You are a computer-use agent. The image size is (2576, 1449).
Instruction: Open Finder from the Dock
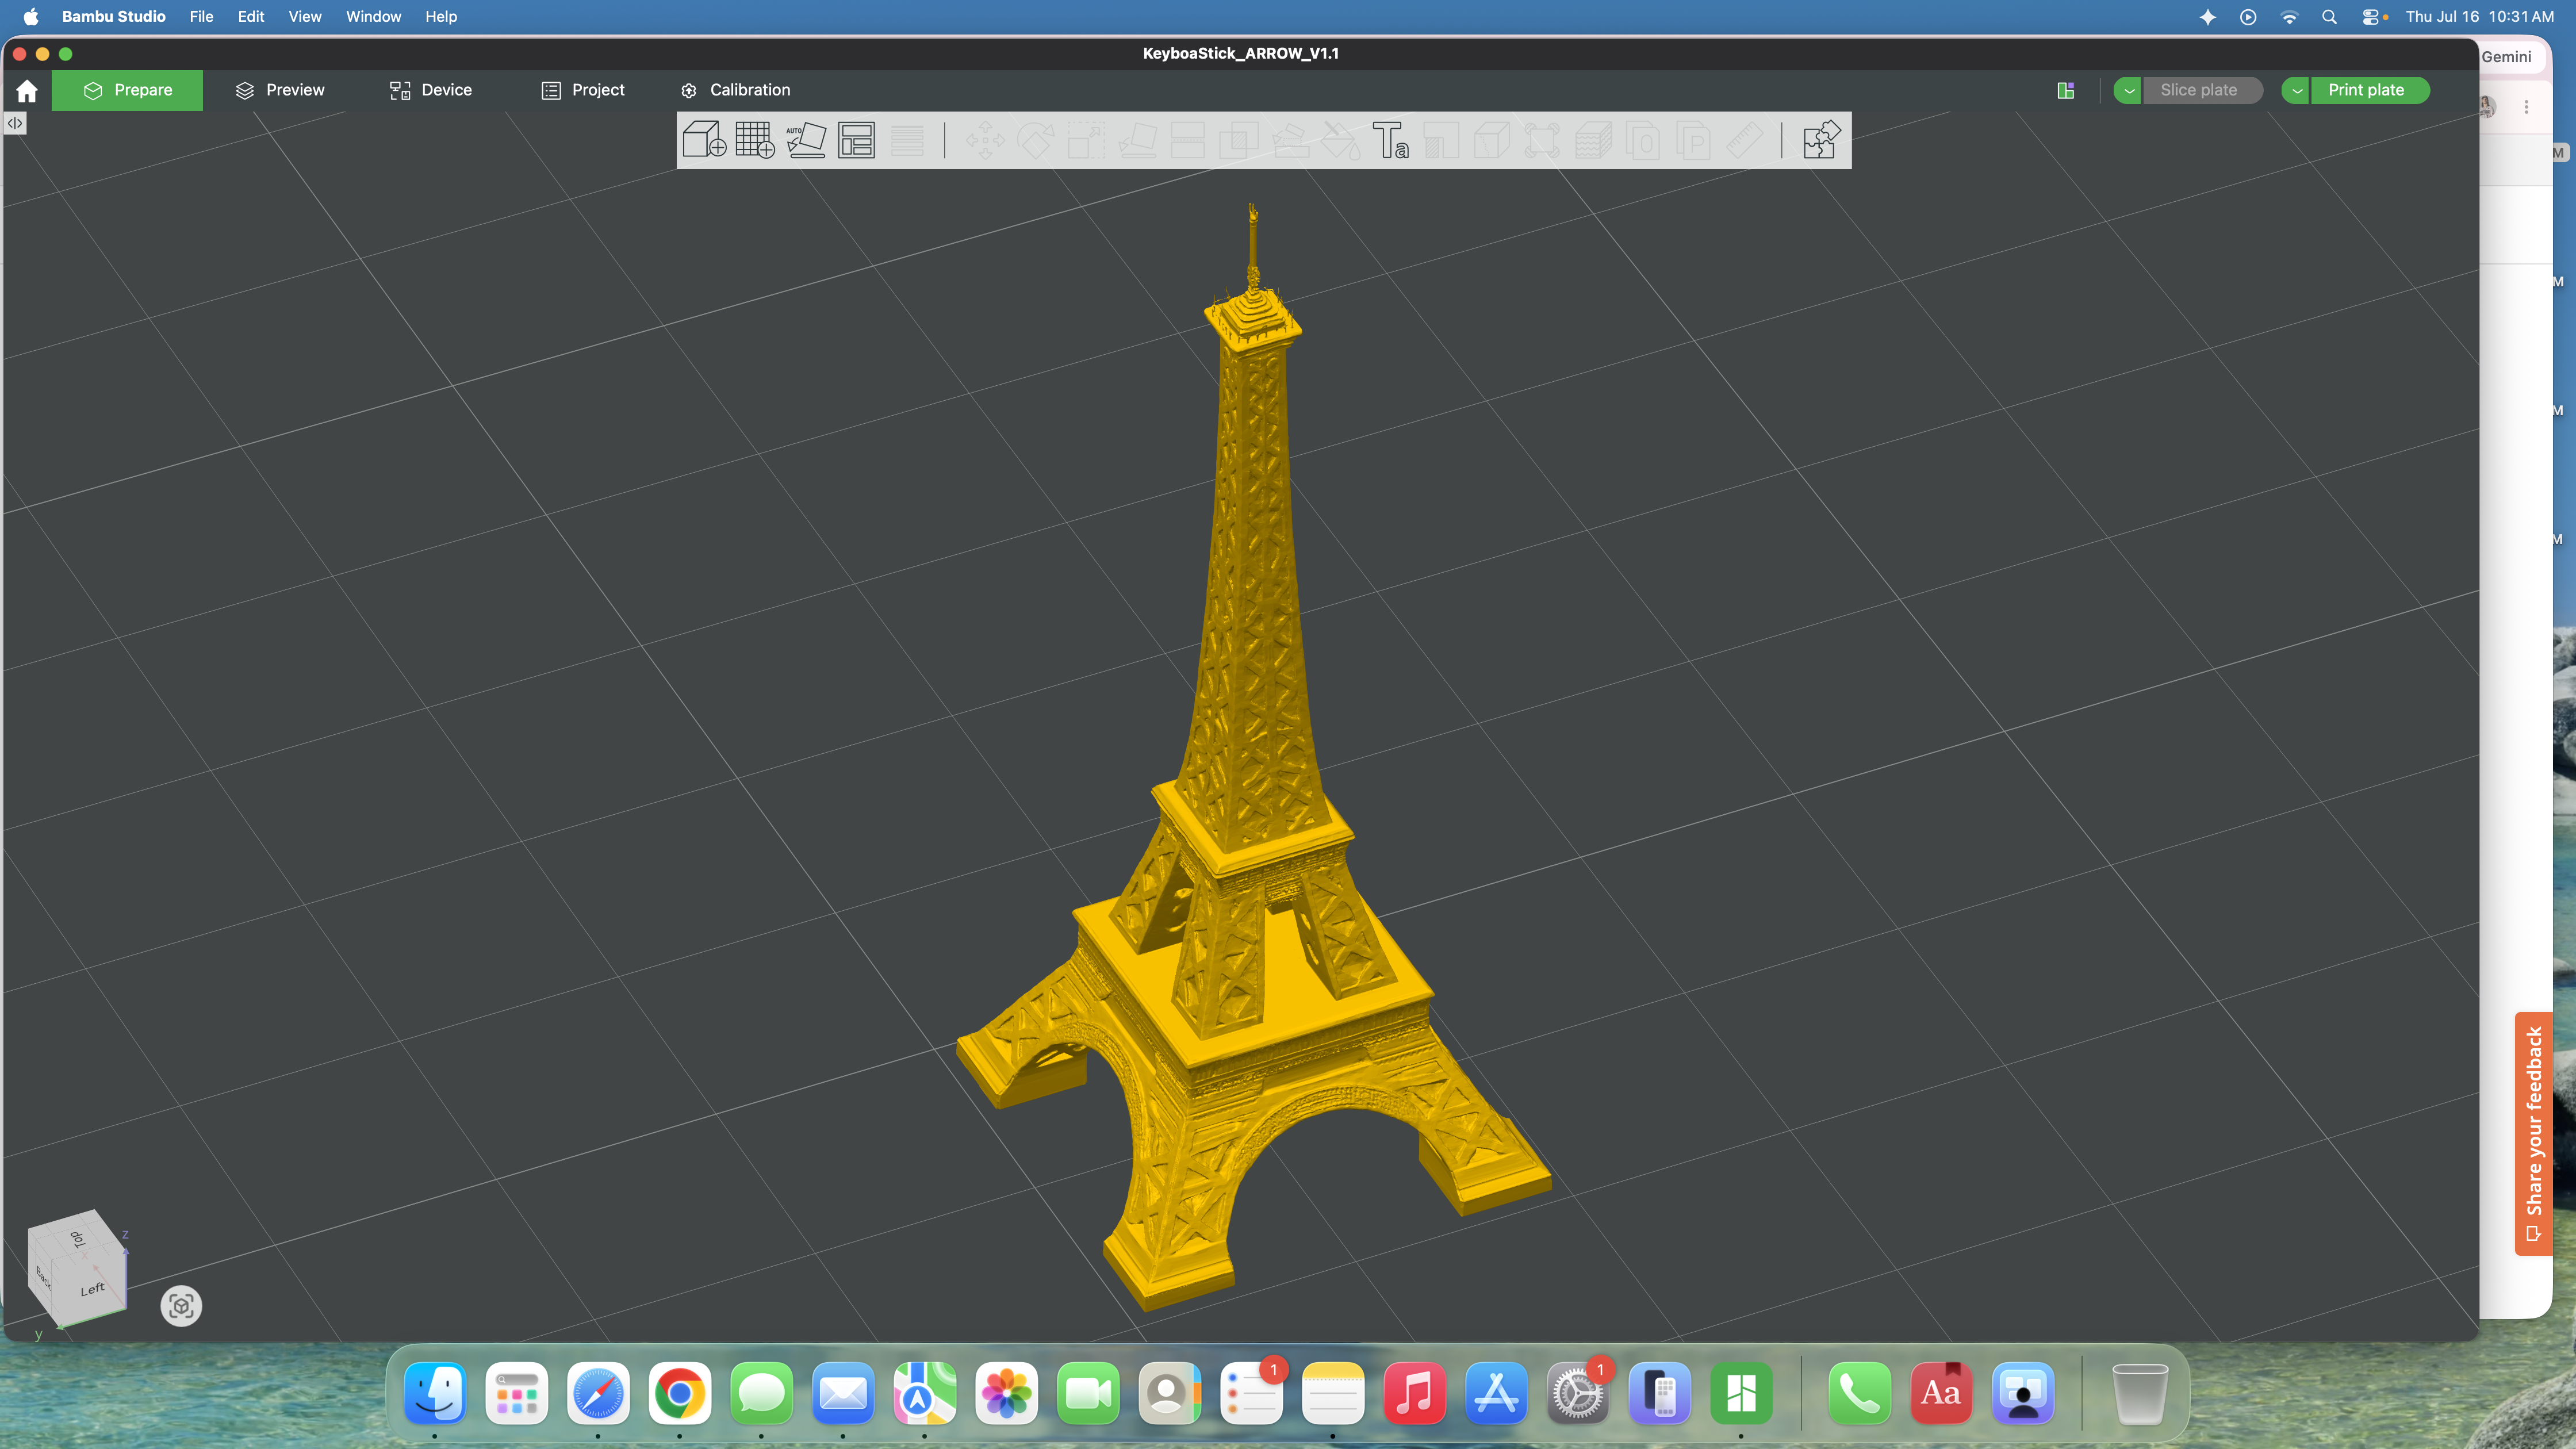(435, 1393)
